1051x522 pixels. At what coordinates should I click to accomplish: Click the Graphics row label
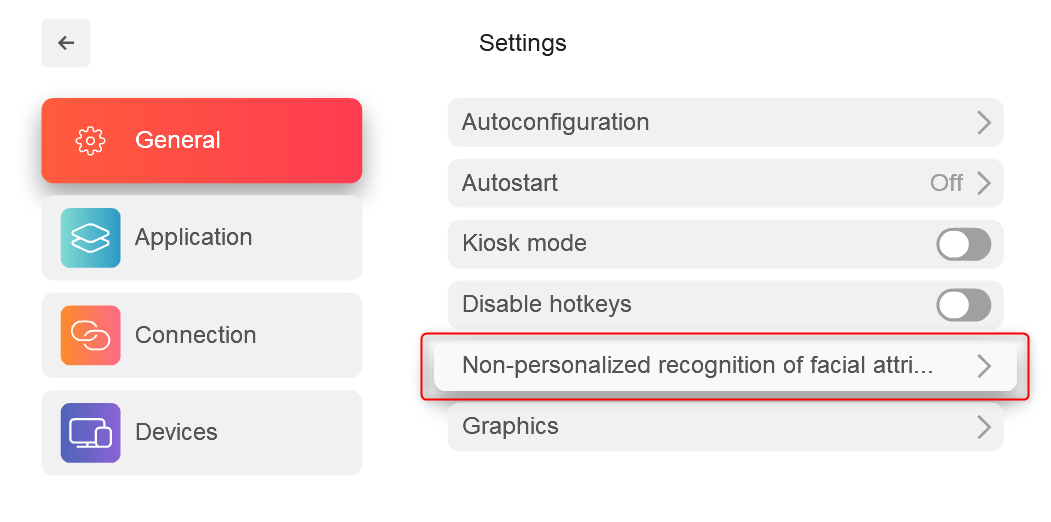click(x=510, y=426)
